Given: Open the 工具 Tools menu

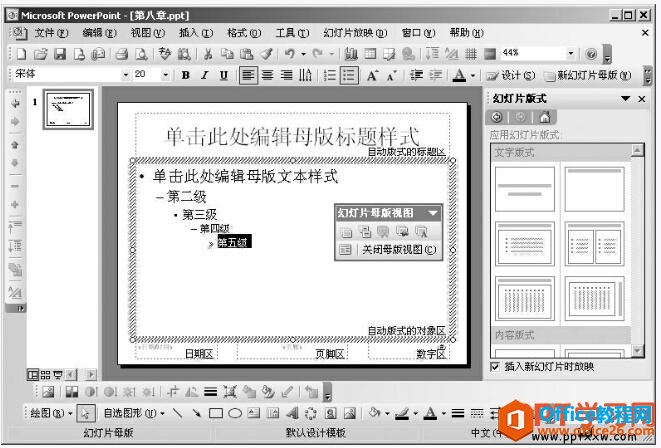Looking at the screenshot, I should pyautogui.click(x=292, y=33).
